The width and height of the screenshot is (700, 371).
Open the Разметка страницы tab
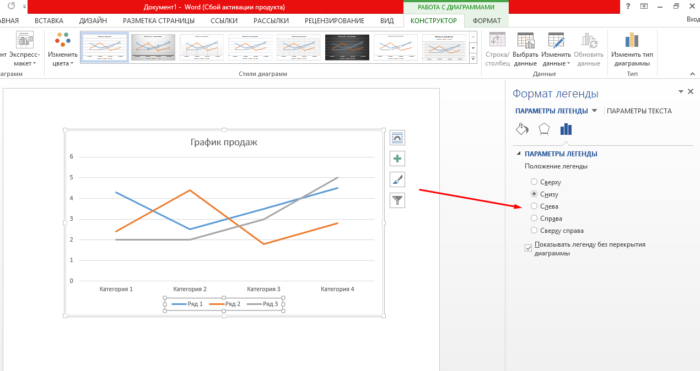[x=158, y=21]
